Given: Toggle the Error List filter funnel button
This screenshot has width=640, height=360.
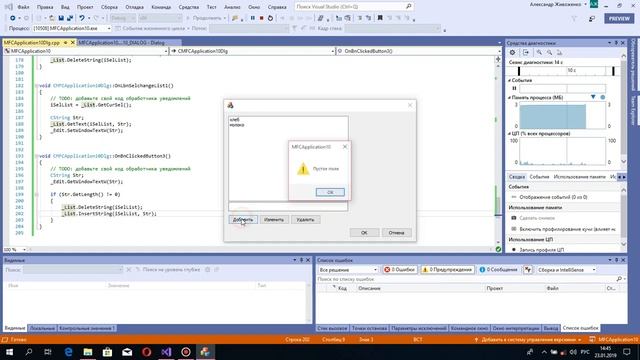Looking at the screenshot, I should click(528, 270).
